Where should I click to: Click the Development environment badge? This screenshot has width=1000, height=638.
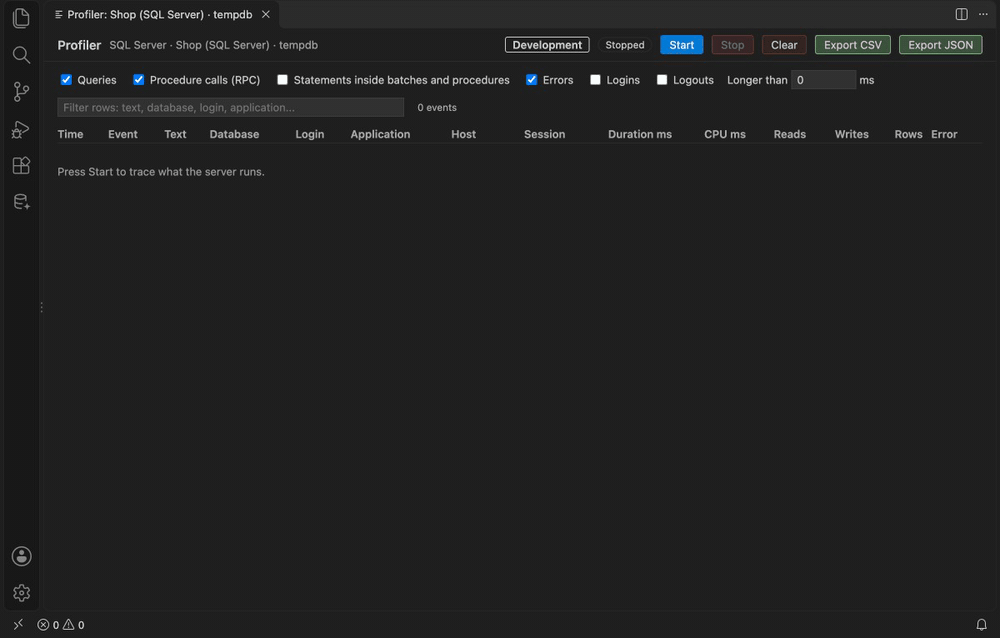point(547,45)
